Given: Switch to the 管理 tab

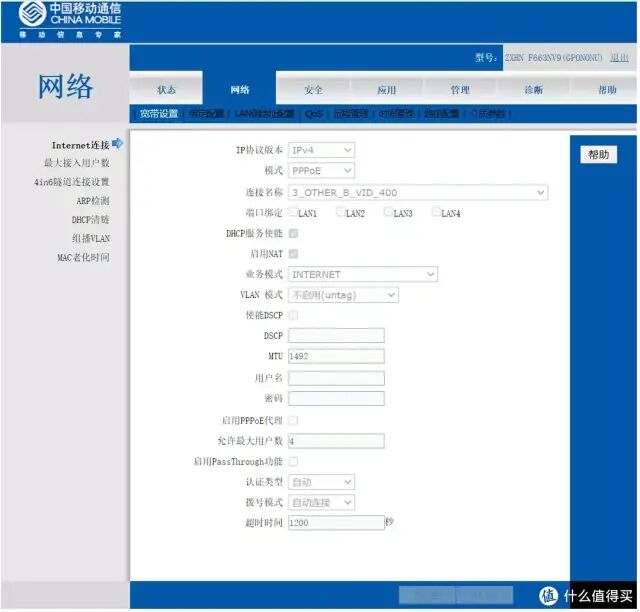Looking at the screenshot, I should 460,89.
